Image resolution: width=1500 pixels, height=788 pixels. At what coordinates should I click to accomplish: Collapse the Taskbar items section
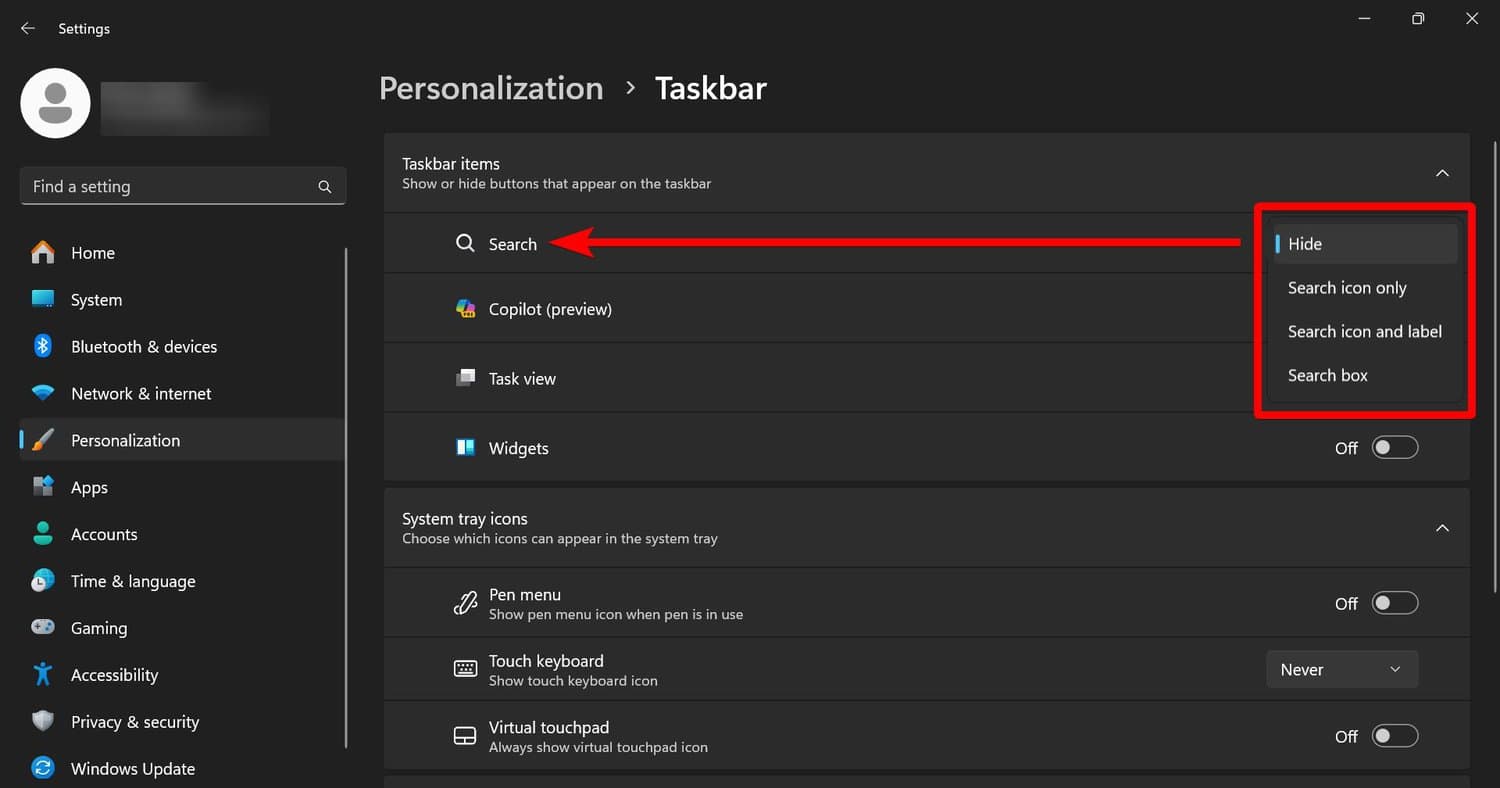[1442, 172]
